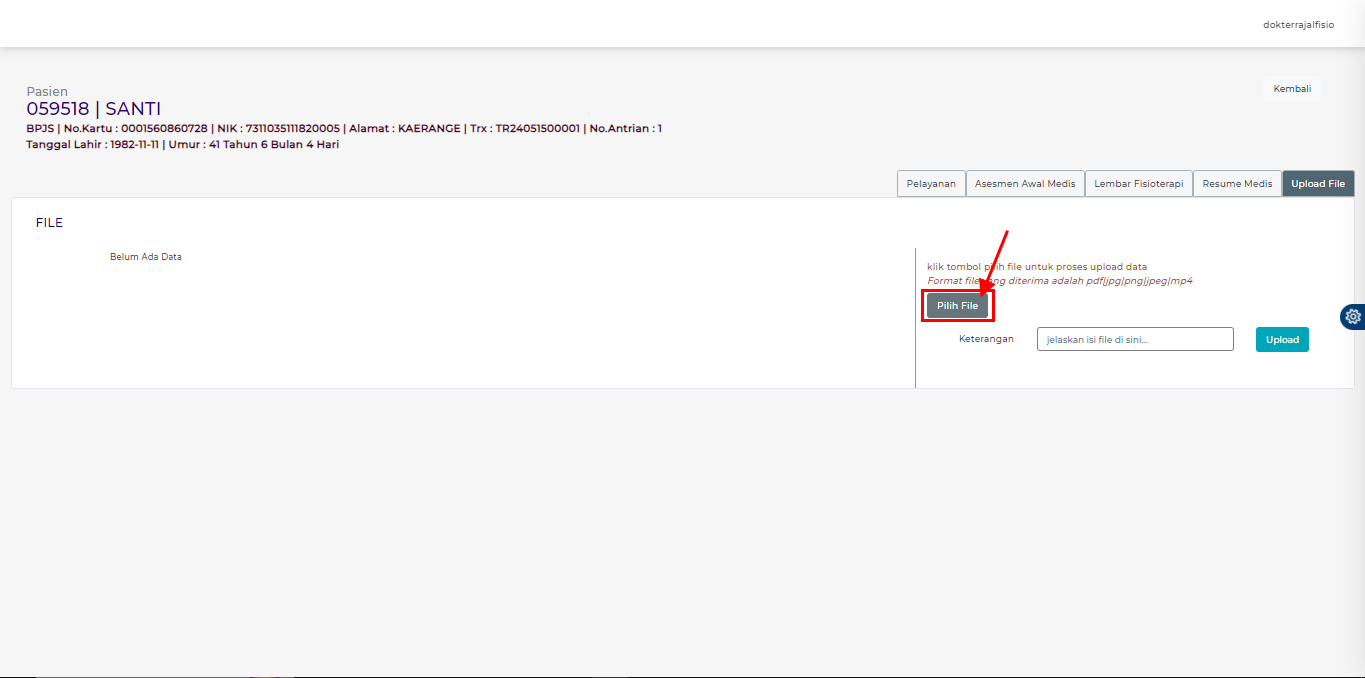Click the upload instruction text line
Image resolution: width=1365 pixels, height=678 pixels.
click(x=1037, y=267)
